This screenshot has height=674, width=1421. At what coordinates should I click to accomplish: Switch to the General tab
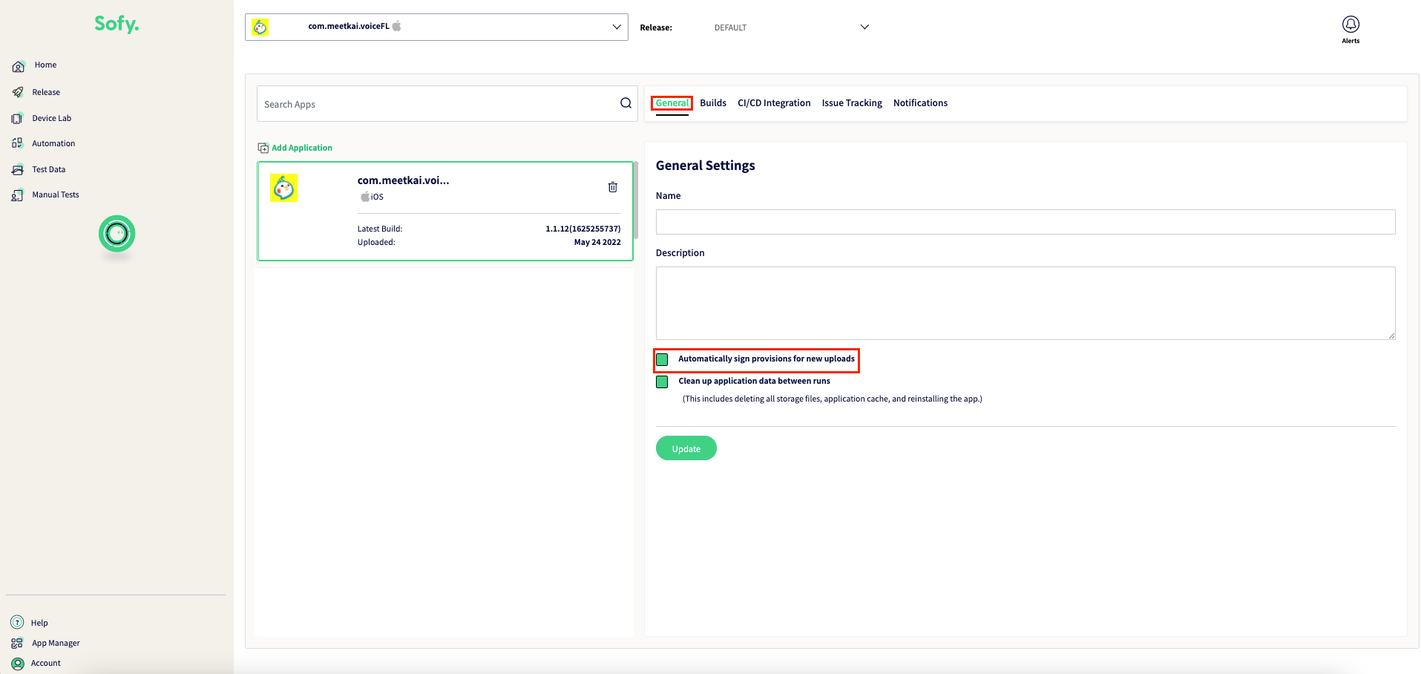point(672,103)
